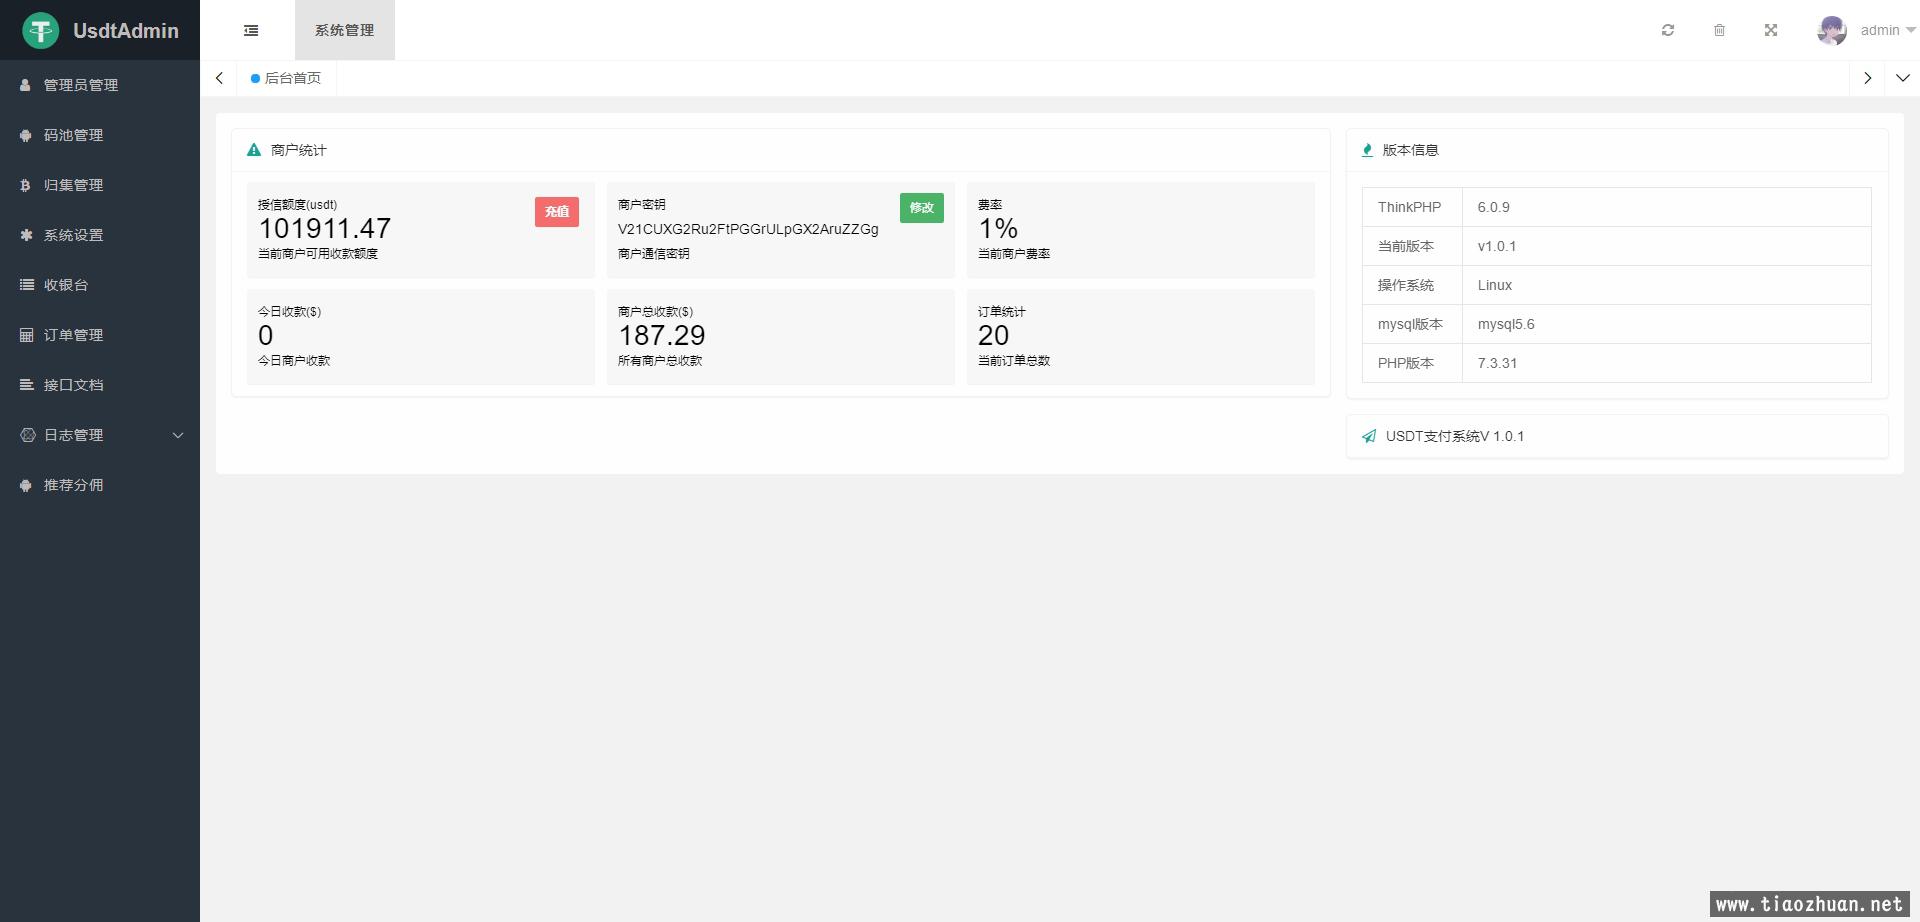Open the admin user dropdown
1920x922 pixels.
point(1886,31)
